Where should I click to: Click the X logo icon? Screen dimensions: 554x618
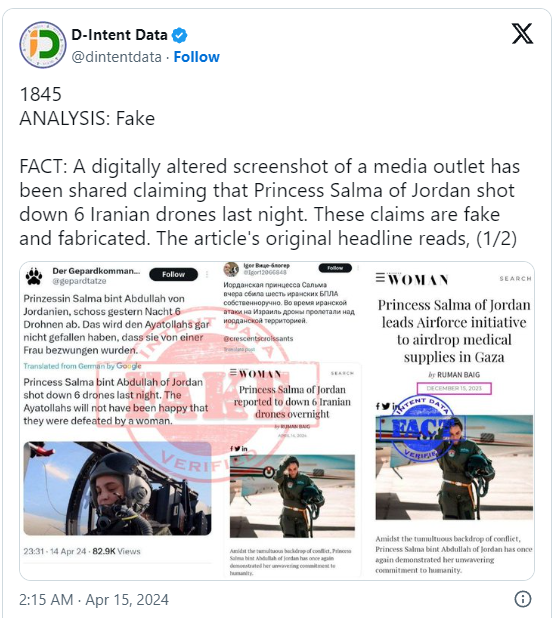click(522, 34)
